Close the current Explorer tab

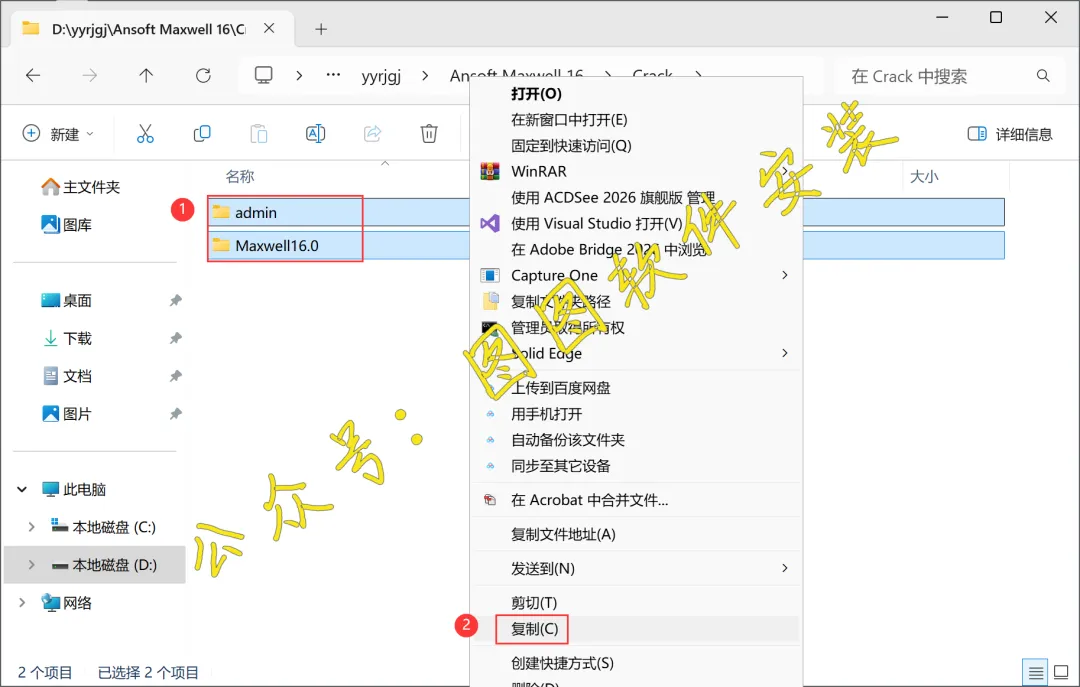click(x=269, y=28)
